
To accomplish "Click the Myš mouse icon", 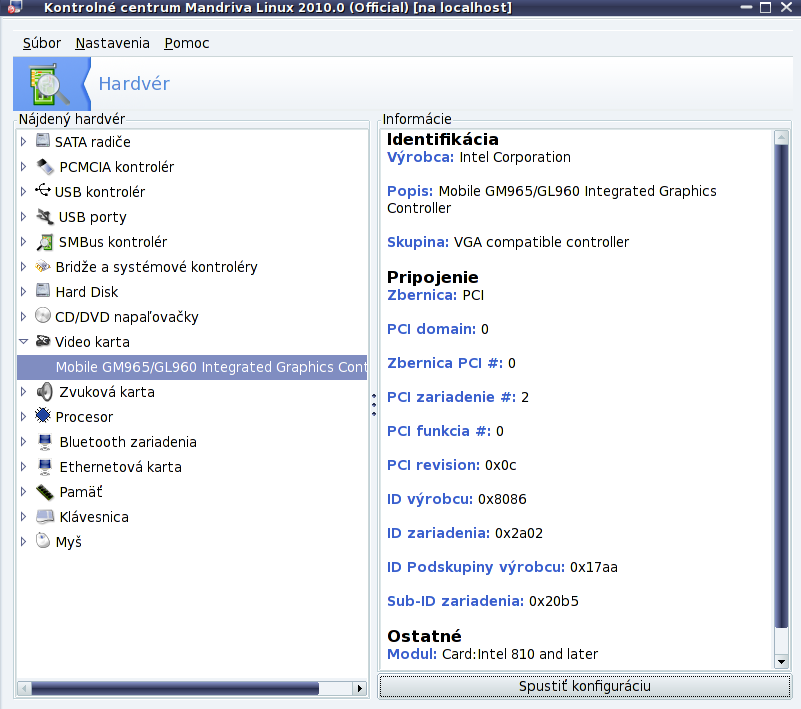I will pos(43,540).
